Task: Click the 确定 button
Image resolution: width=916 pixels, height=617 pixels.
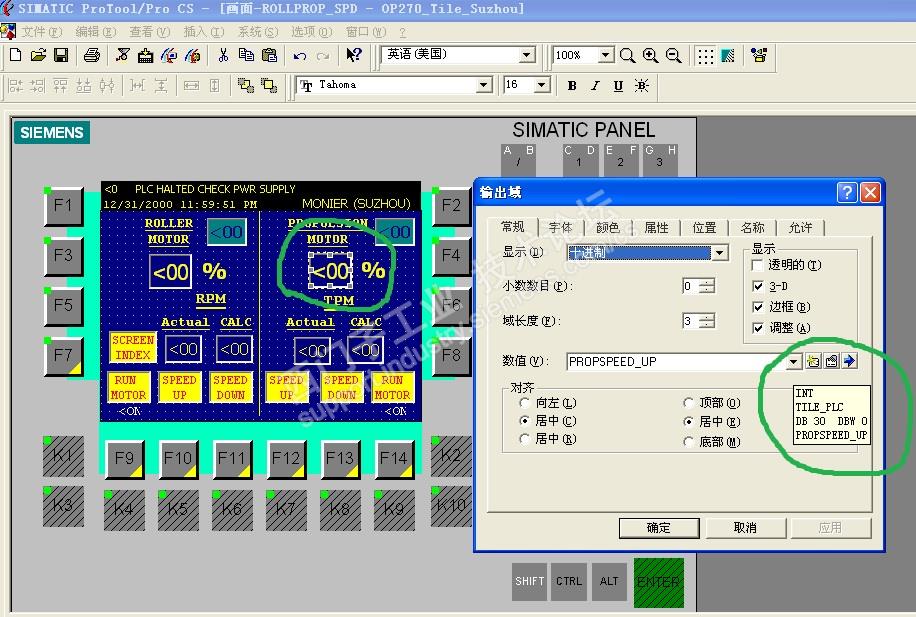Action: [659, 528]
